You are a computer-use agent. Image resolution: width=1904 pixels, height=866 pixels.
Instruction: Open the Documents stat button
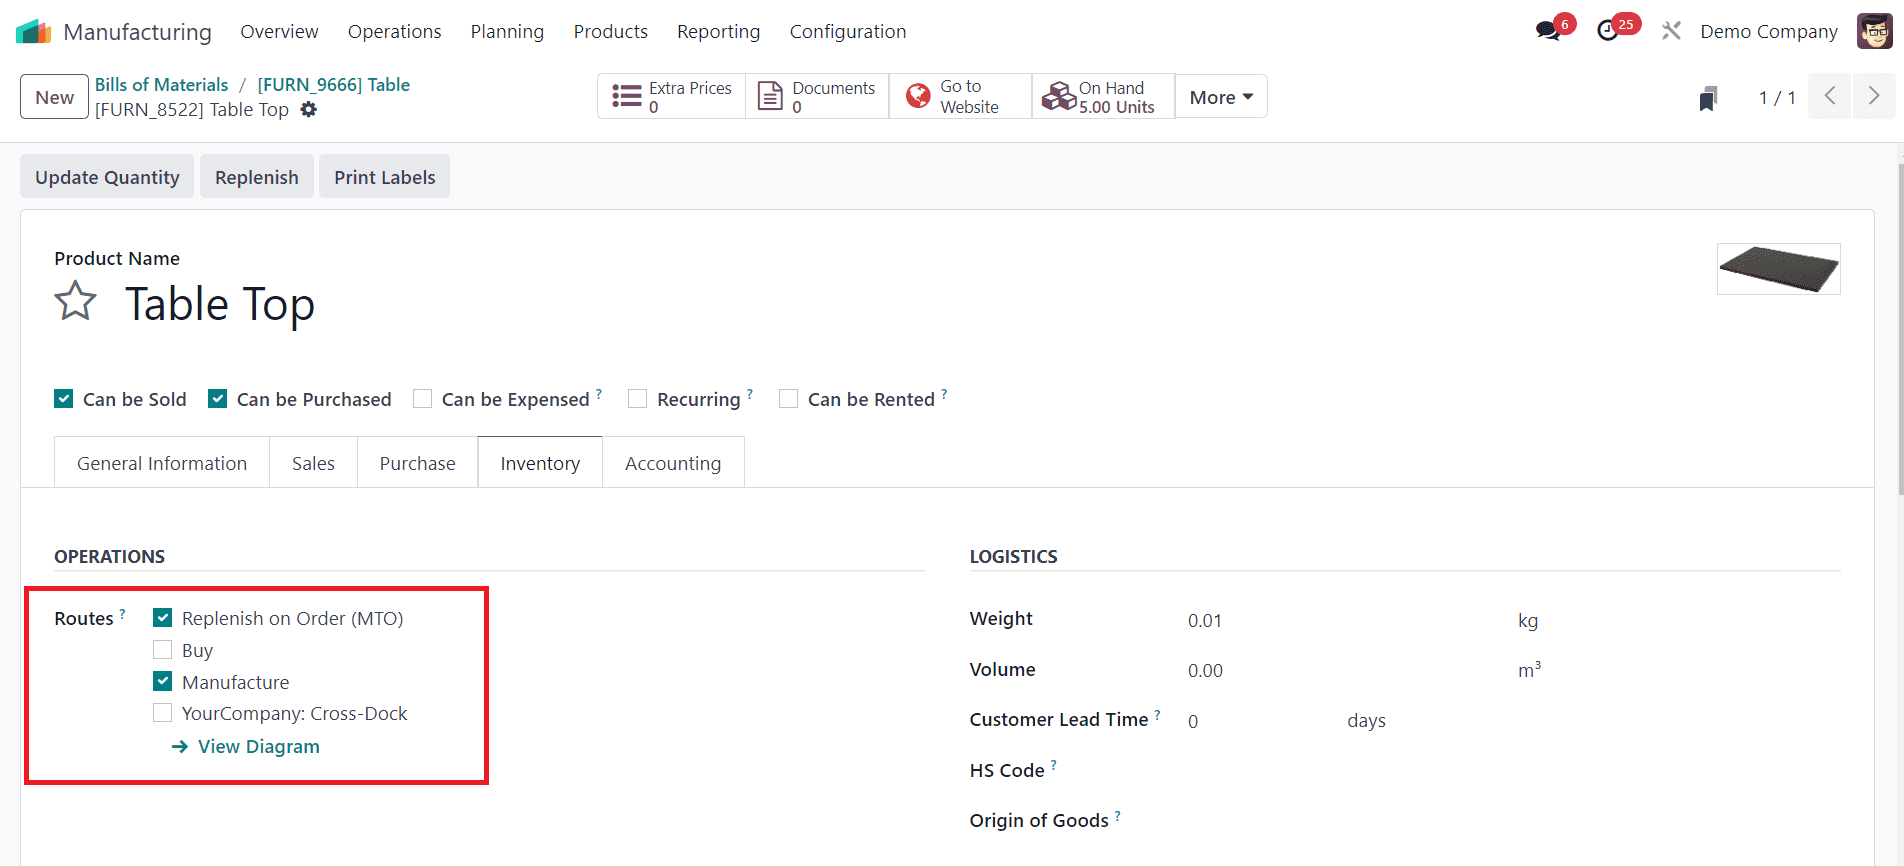pyautogui.click(x=817, y=97)
